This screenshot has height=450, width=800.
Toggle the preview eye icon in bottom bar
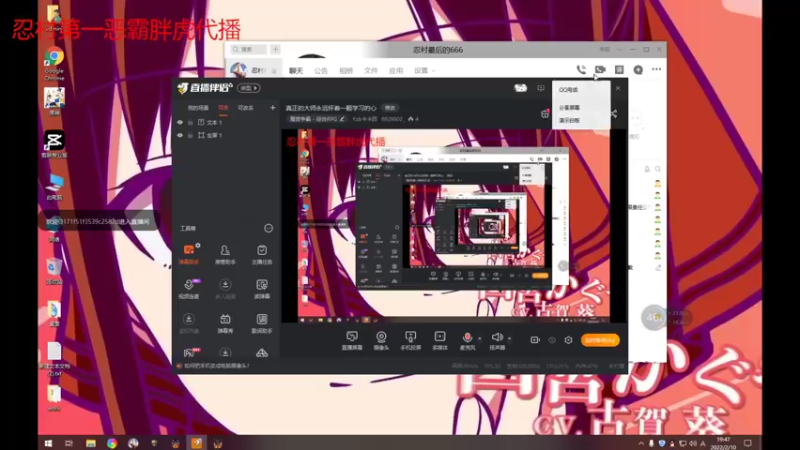[552, 340]
